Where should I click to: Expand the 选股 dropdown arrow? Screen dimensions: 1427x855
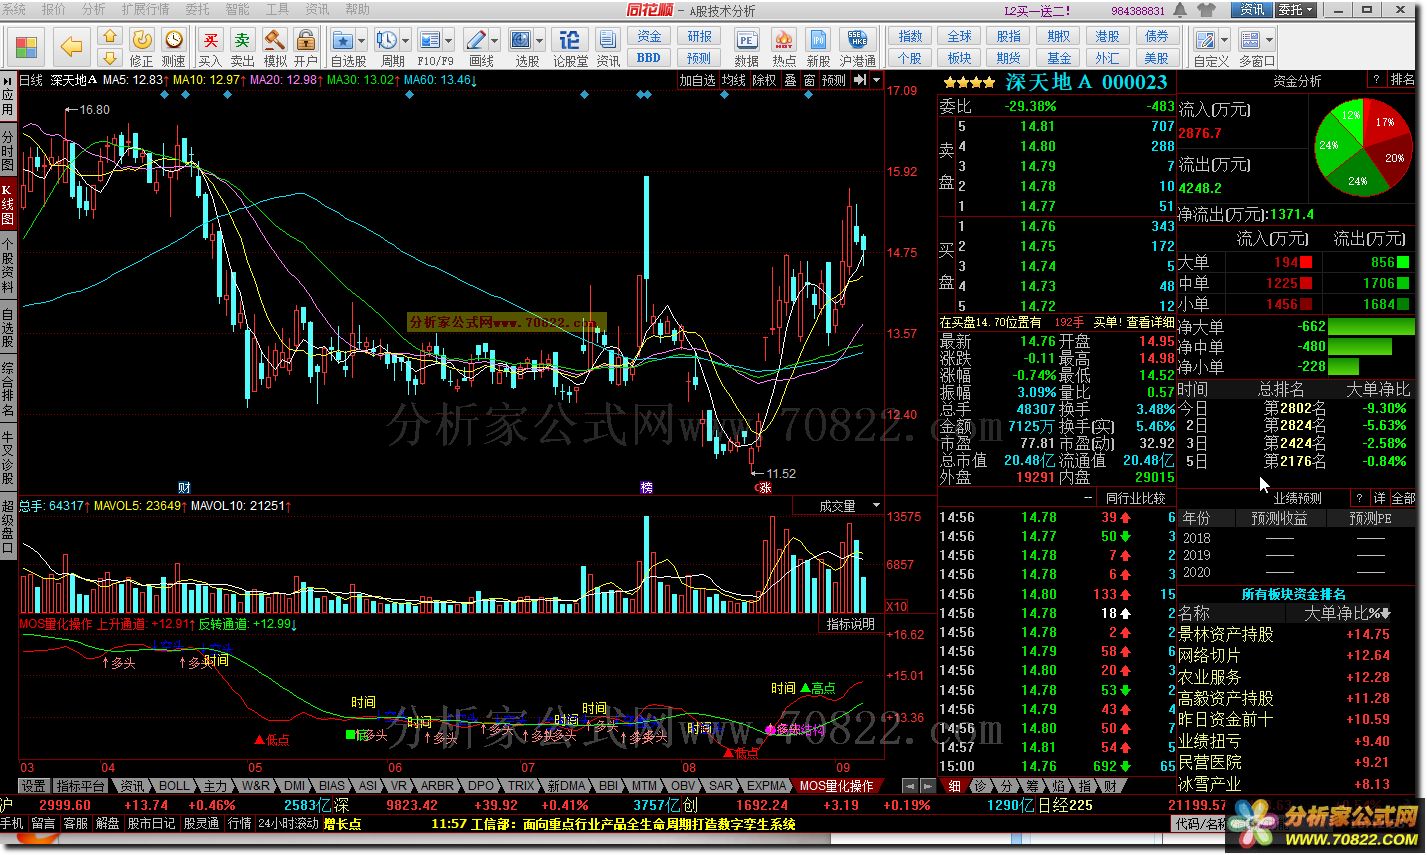[x=540, y=41]
